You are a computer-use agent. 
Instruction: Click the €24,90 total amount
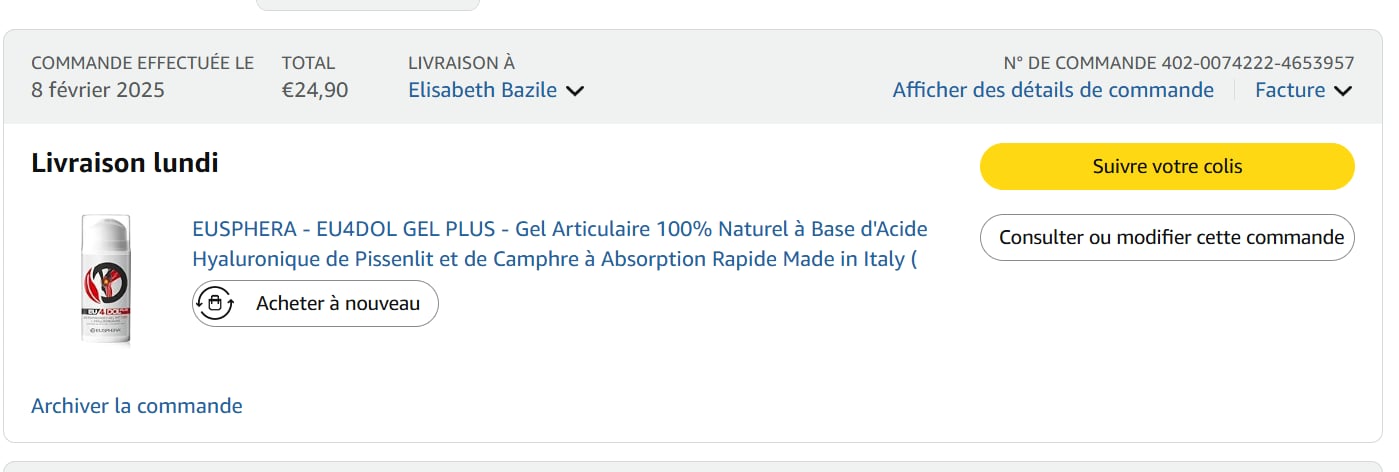tap(315, 90)
